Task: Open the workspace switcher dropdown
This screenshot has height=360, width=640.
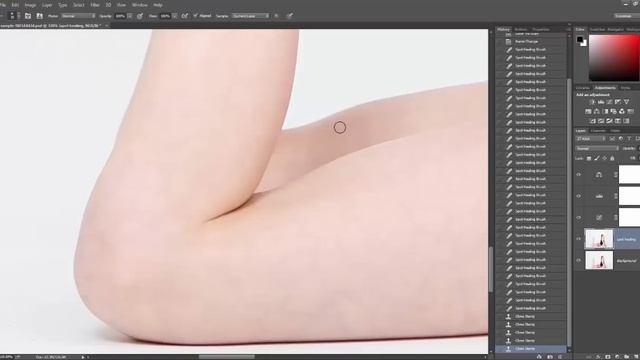Action: pyautogui.click(x=627, y=16)
